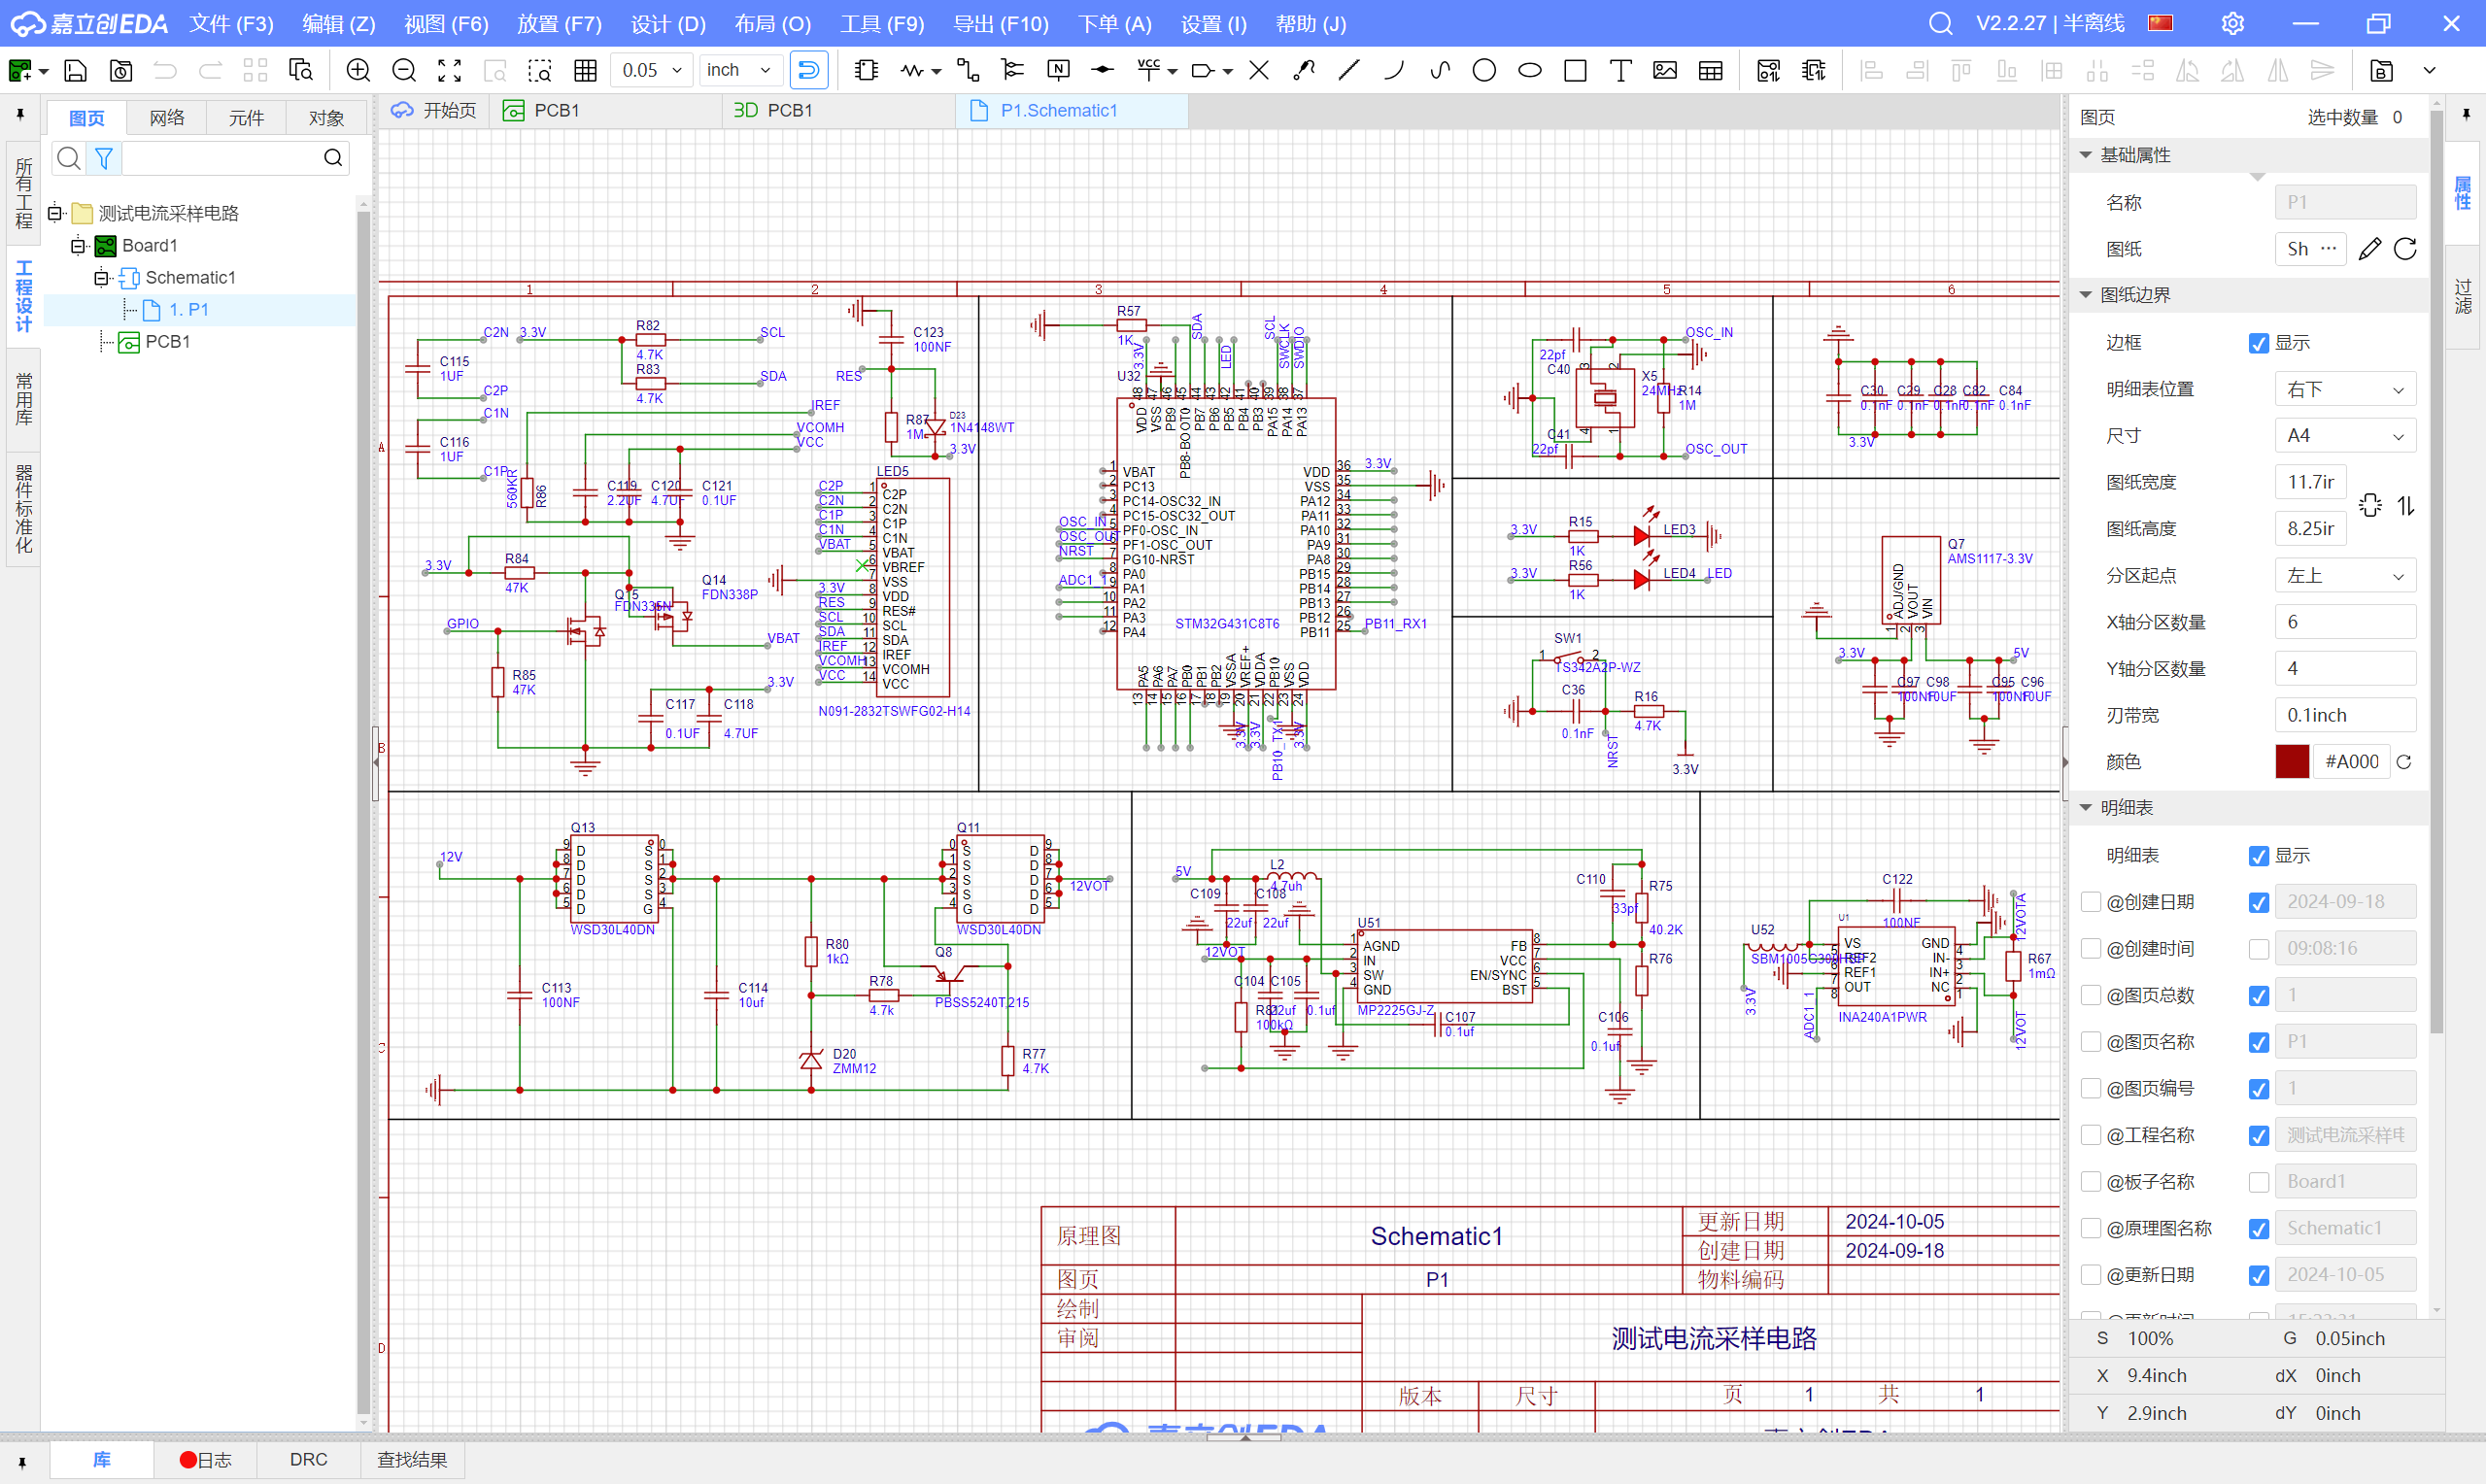Viewport: 2486px width, 1484px height.
Task: Collapse the 基础属性 section
Action: click(x=2086, y=155)
